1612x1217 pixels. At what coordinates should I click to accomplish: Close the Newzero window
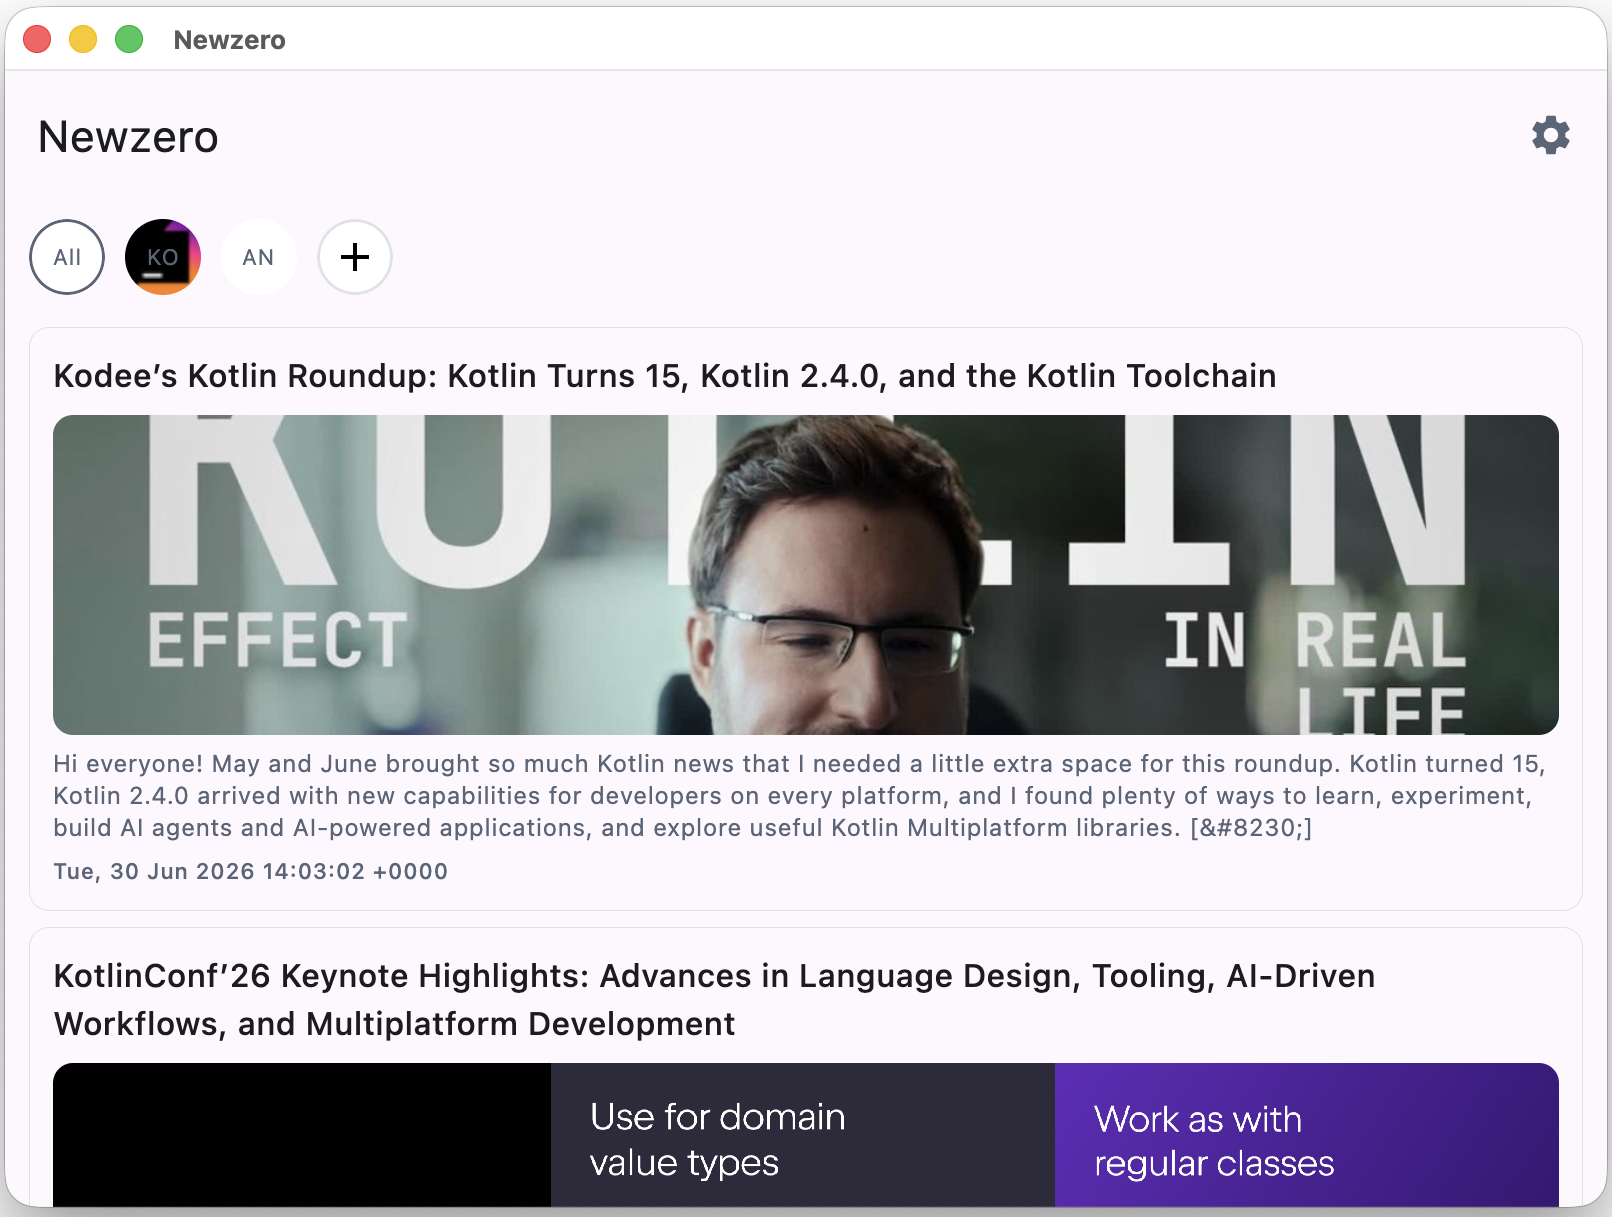37,39
